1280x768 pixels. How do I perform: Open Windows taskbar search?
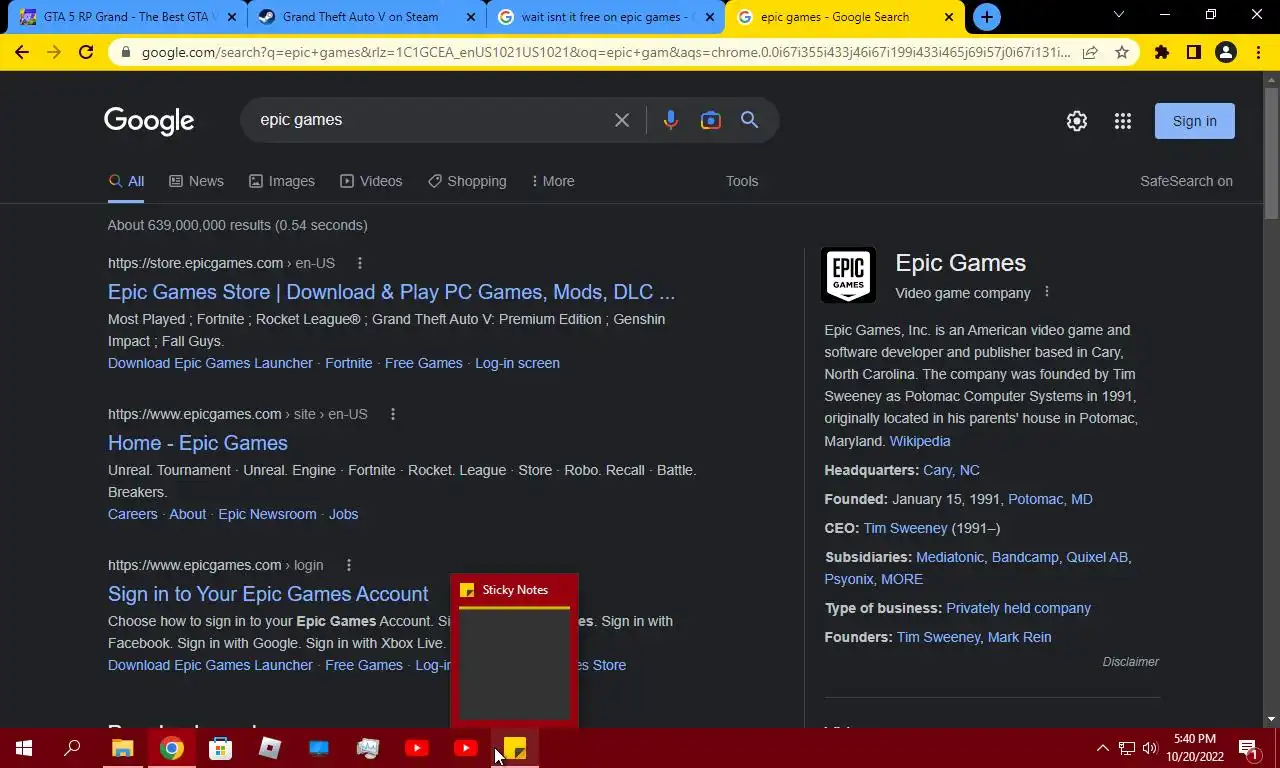tap(72, 748)
